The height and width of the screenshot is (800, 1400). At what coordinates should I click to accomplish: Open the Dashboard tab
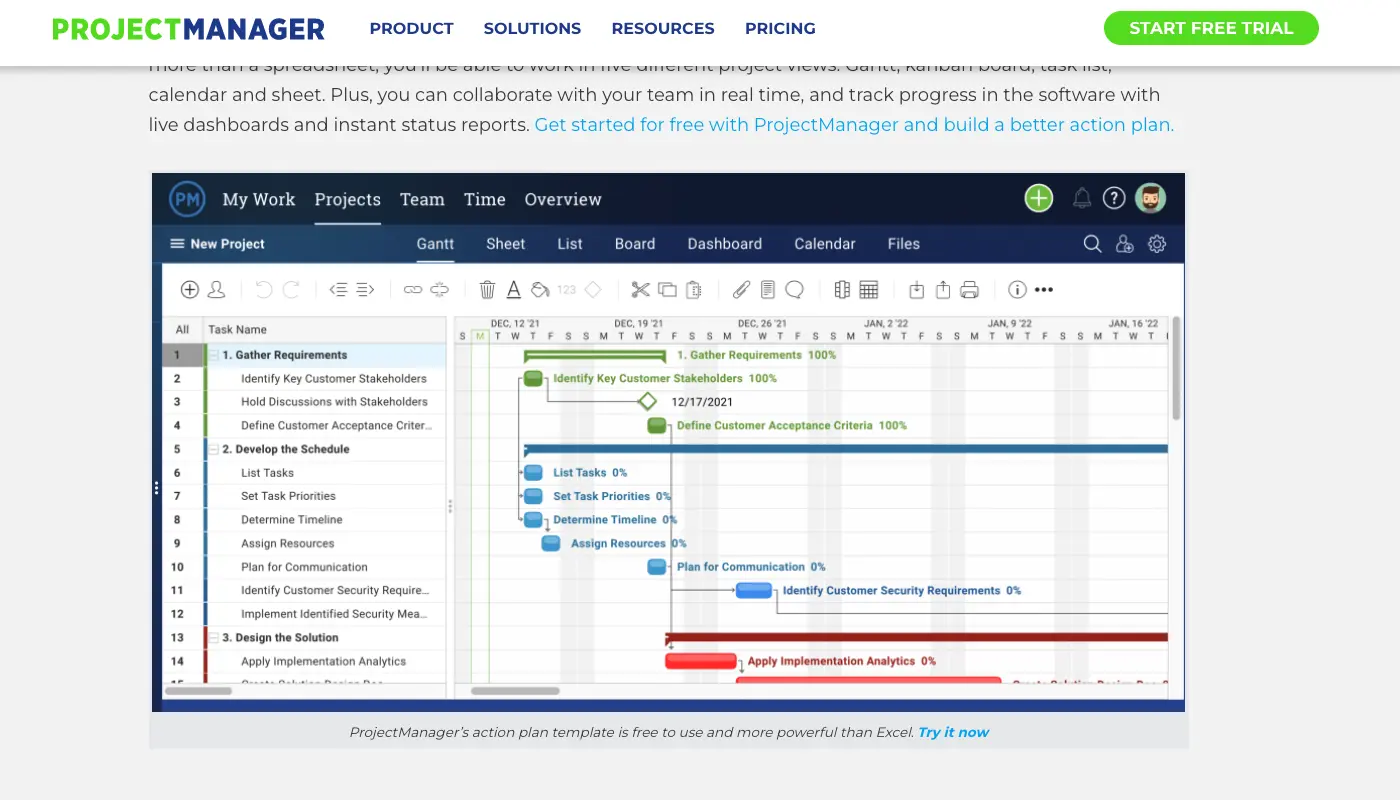(x=725, y=244)
